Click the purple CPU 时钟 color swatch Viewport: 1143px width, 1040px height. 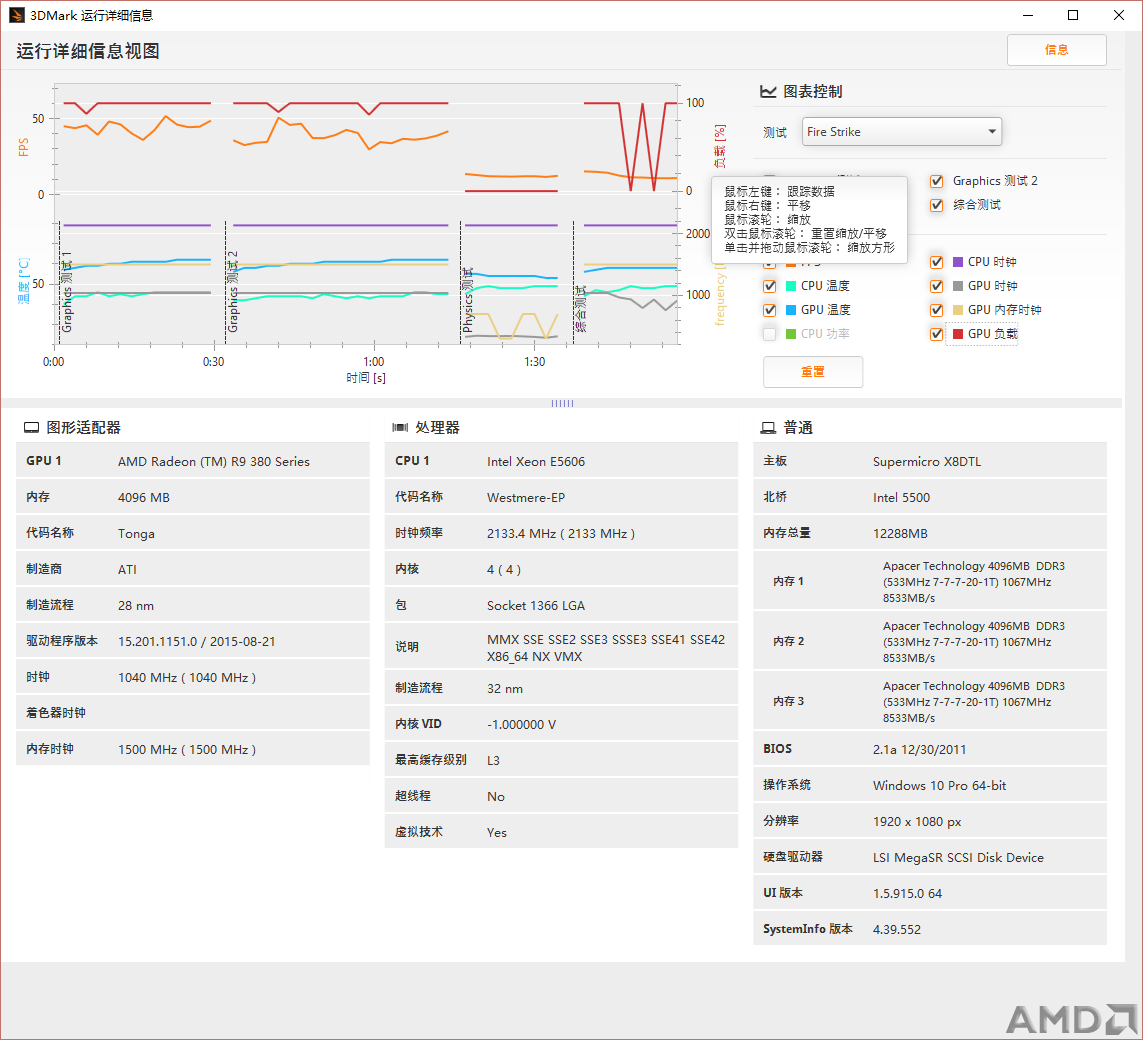pos(958,262)
